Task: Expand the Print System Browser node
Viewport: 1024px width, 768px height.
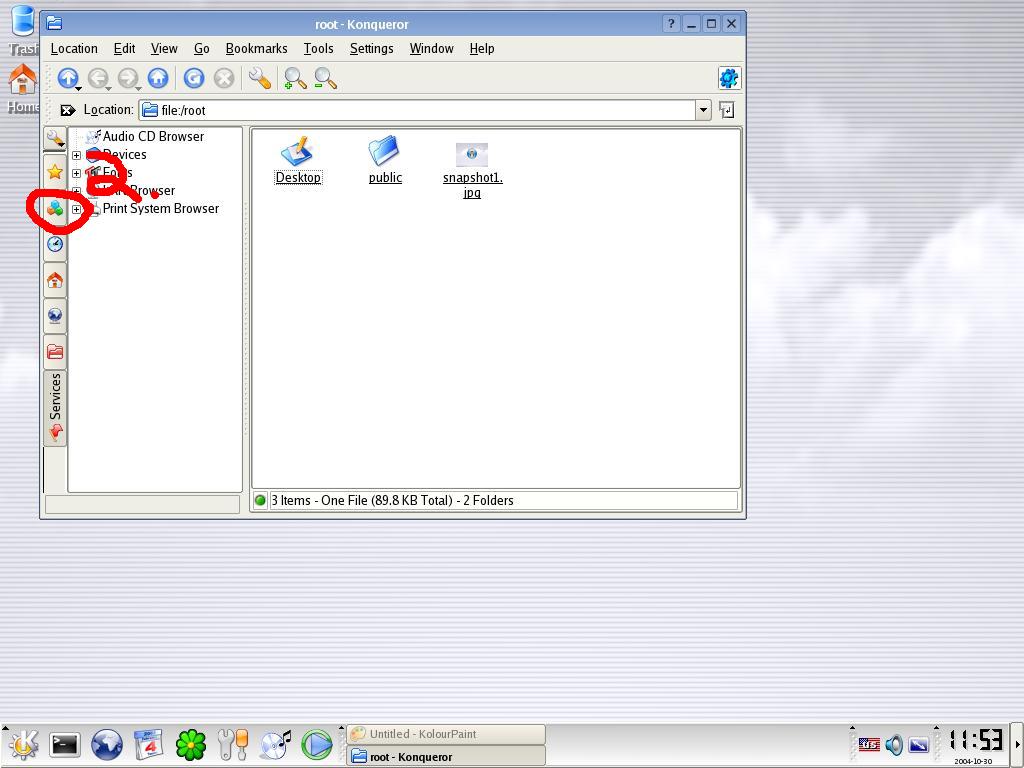Action: pyautogui.click(x=76, y=209)
